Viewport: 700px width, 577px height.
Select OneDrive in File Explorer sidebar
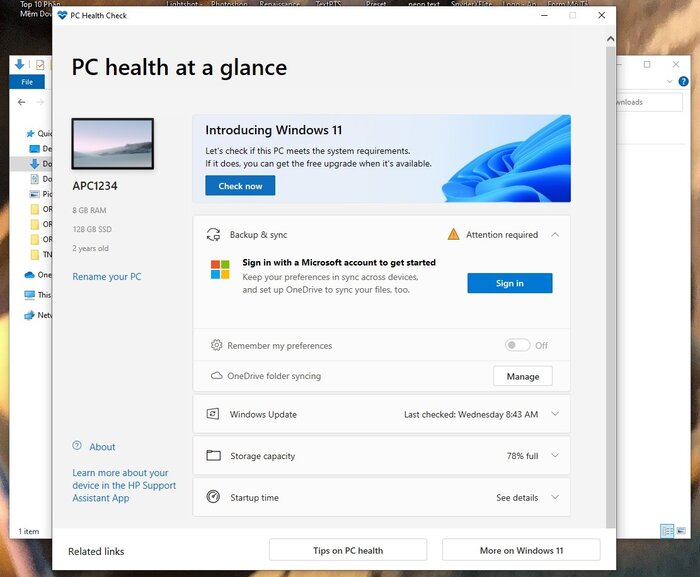(38, 275)
